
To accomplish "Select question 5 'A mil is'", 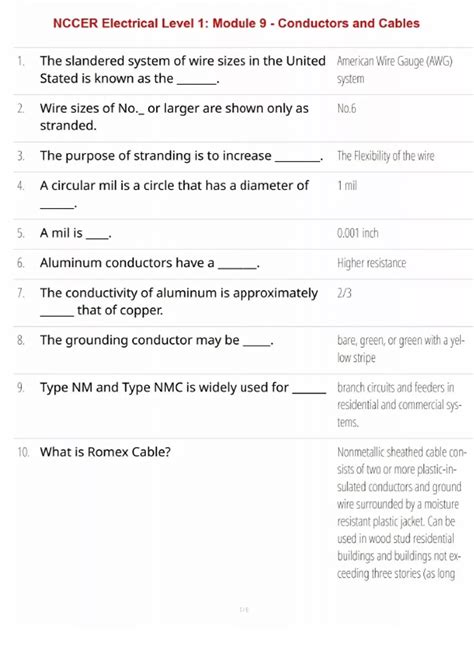I will tap(76, 233).
